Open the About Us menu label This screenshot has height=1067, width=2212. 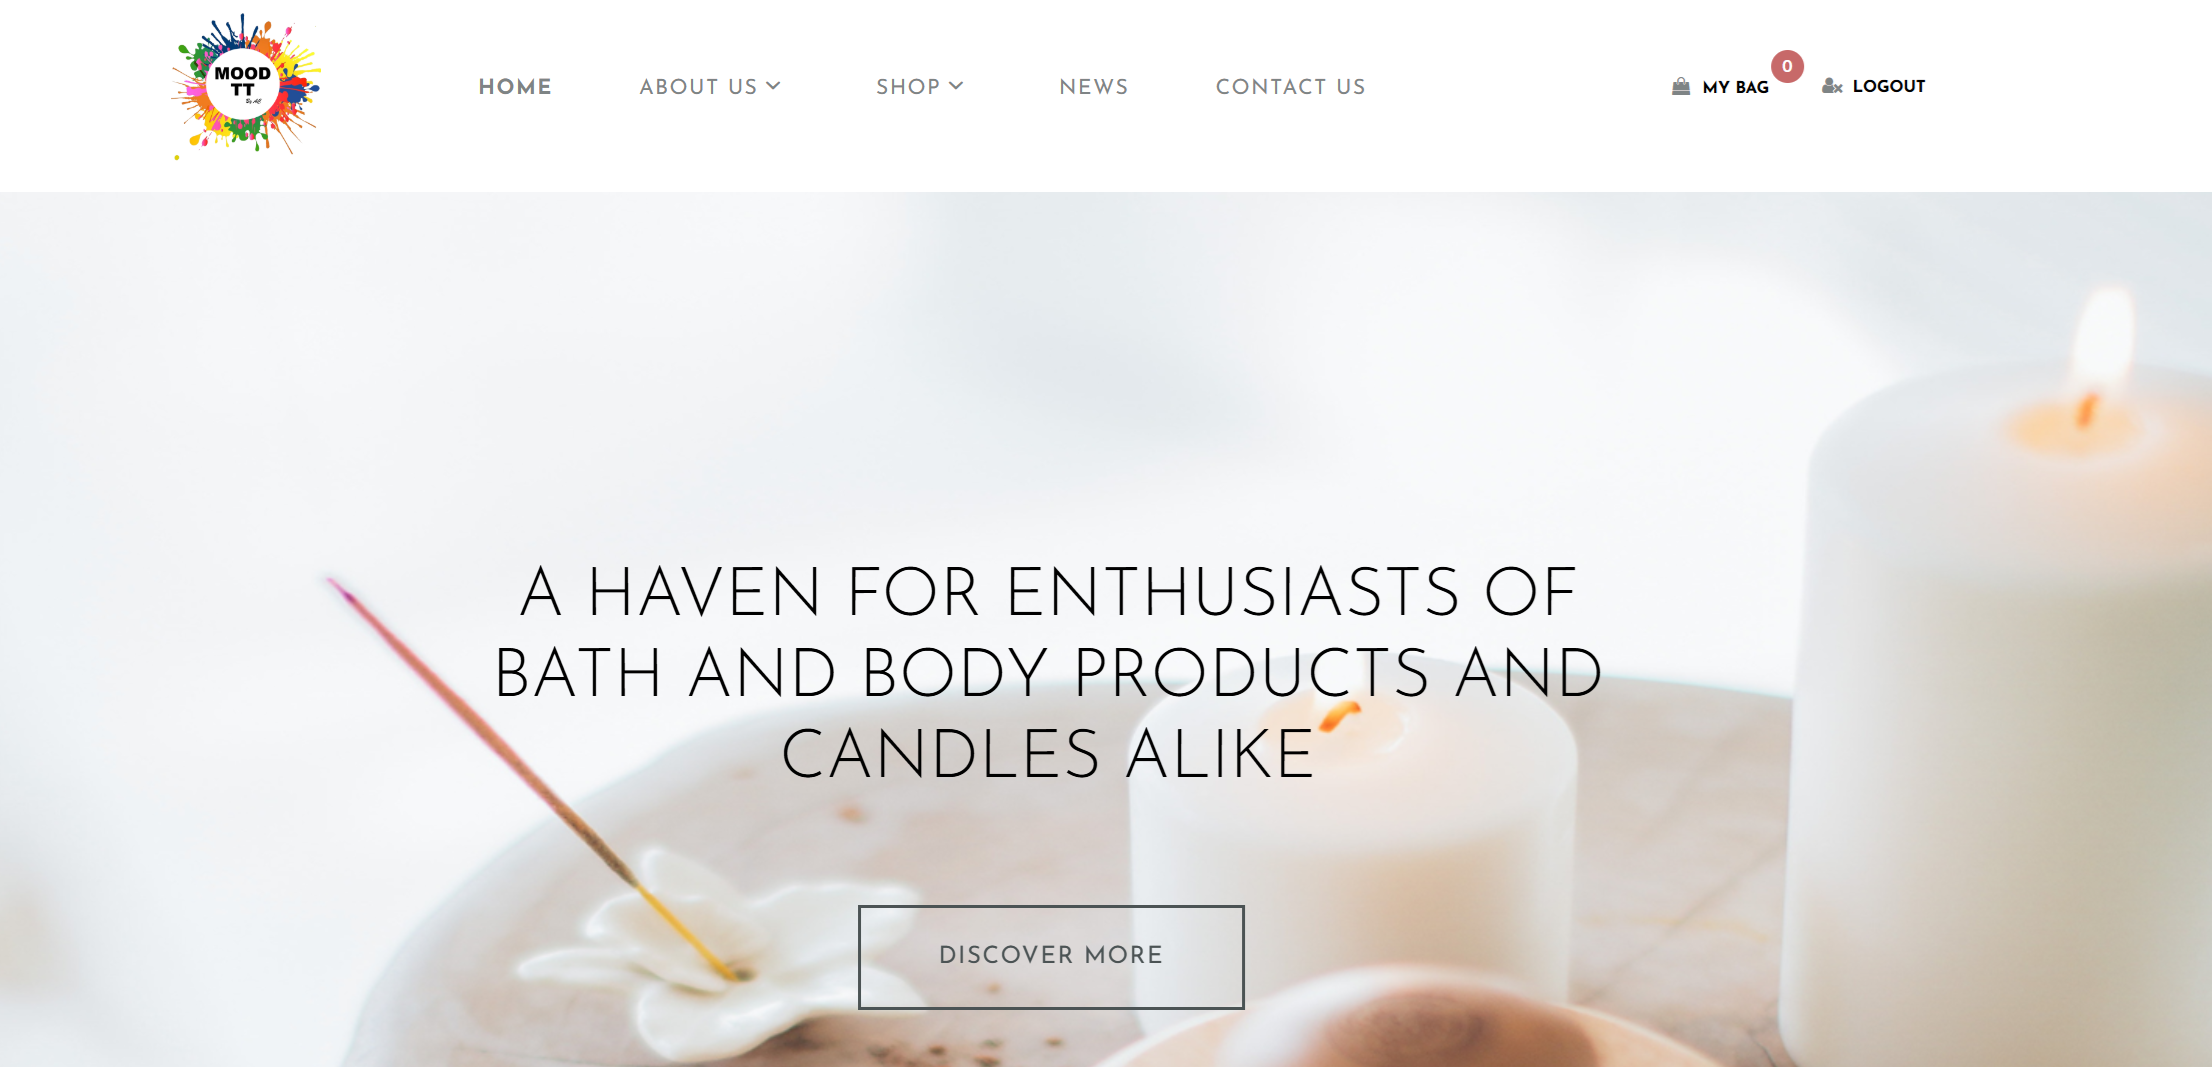[698, 87]
